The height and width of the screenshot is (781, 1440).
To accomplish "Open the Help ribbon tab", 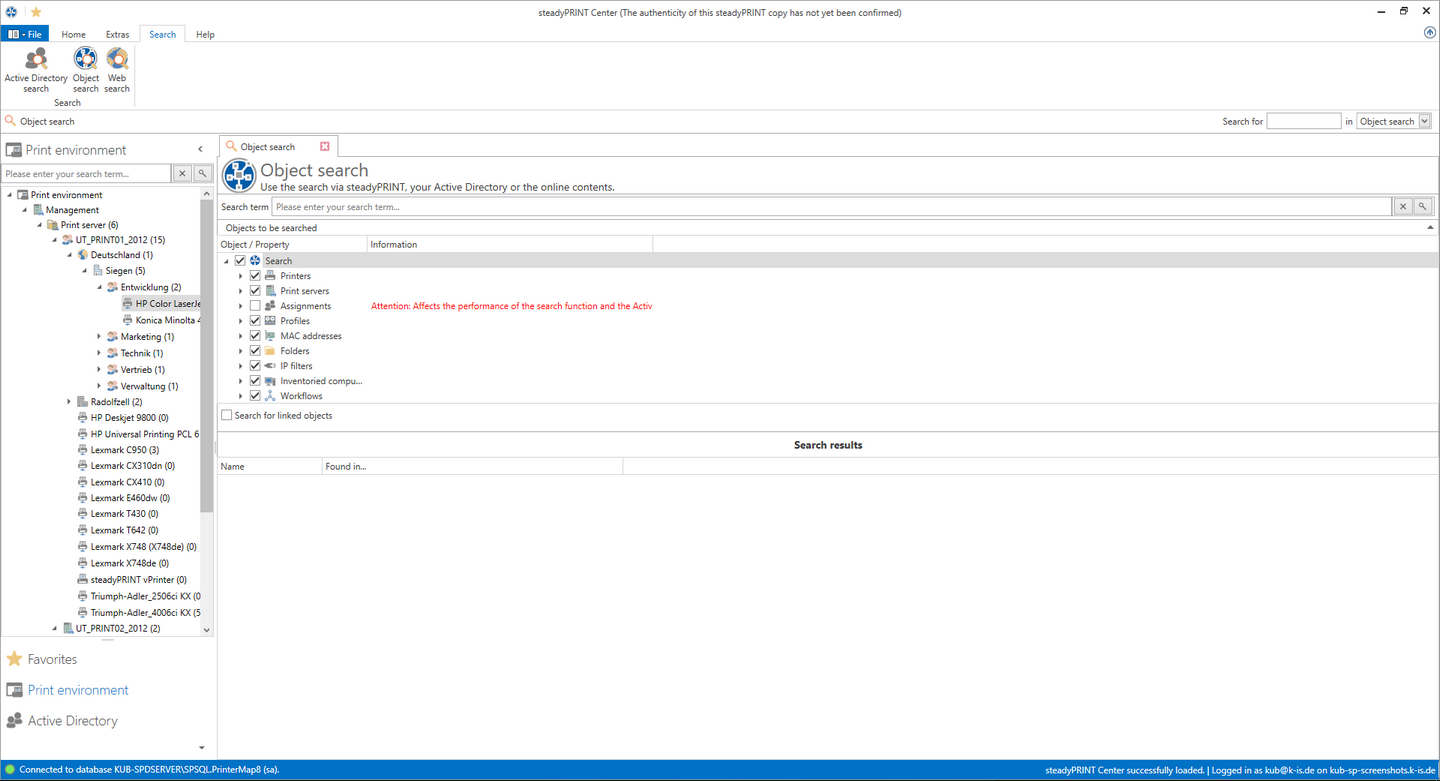I will click(x=205, y=34).
